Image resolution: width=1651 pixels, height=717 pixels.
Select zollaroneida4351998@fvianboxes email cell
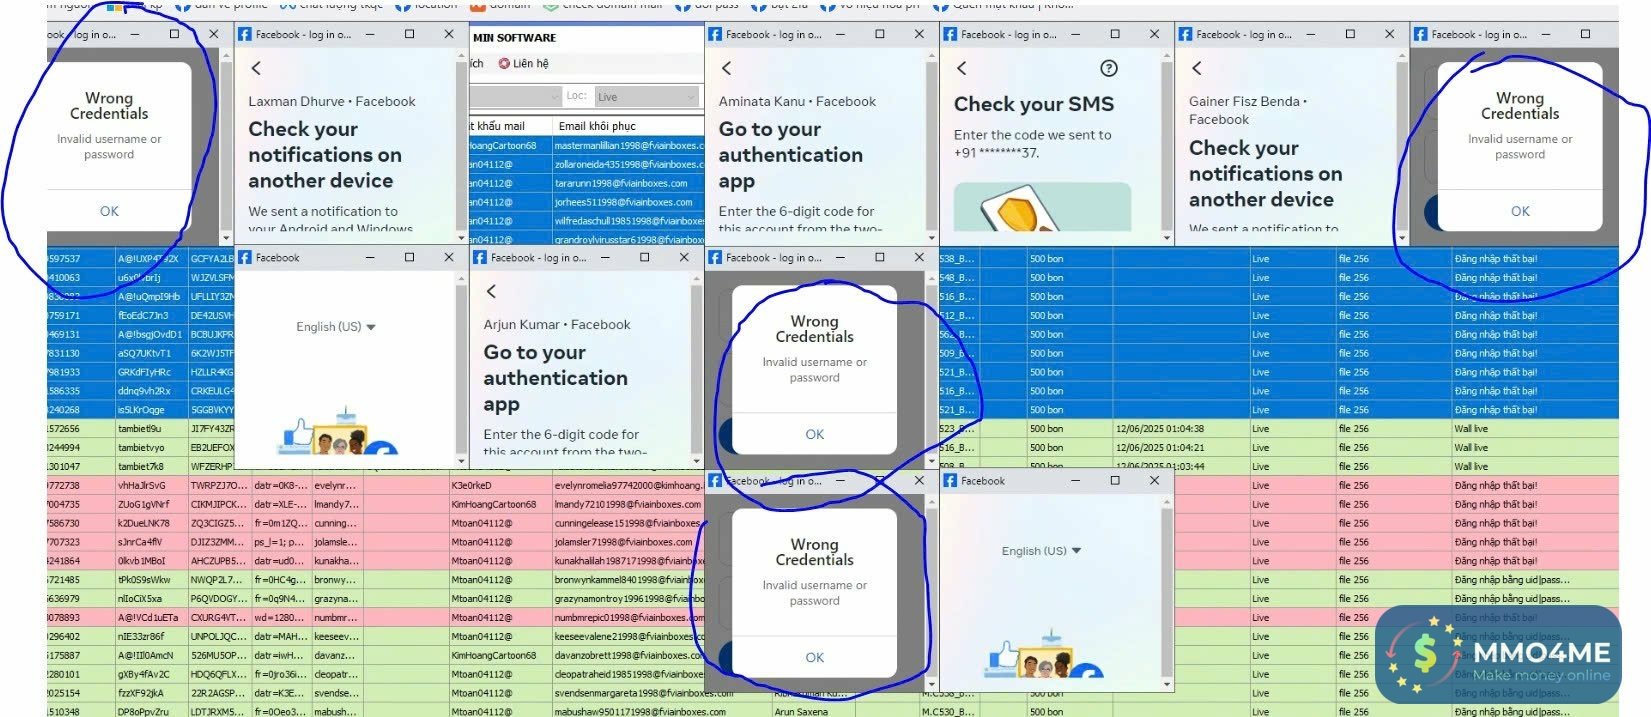[629, 165]
